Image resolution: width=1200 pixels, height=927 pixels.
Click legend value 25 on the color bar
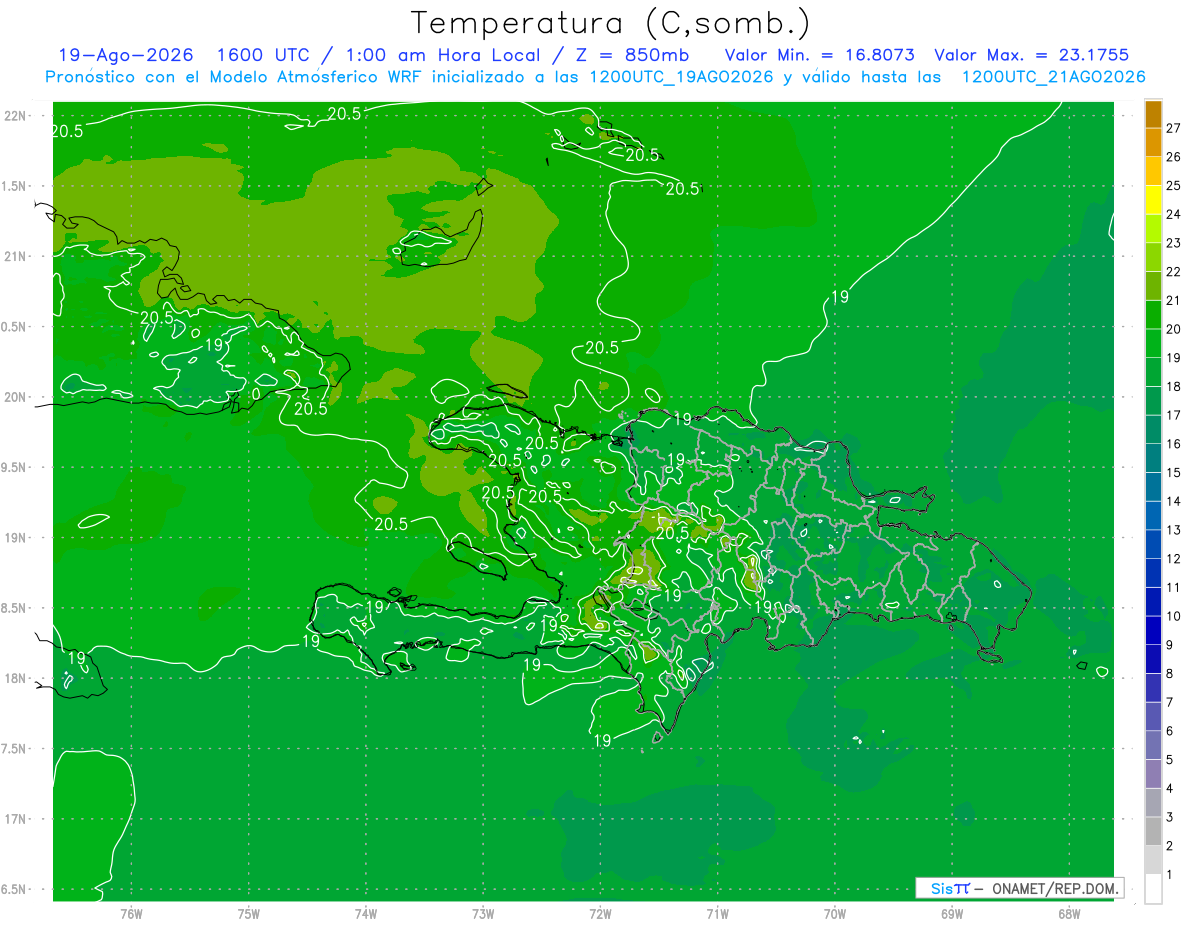tap(1175, 185)
